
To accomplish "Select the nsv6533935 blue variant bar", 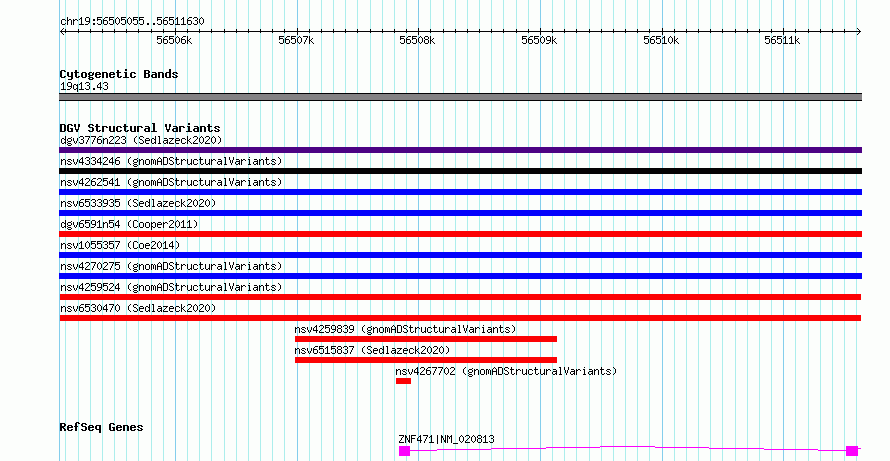I will (x=460, y=213).
